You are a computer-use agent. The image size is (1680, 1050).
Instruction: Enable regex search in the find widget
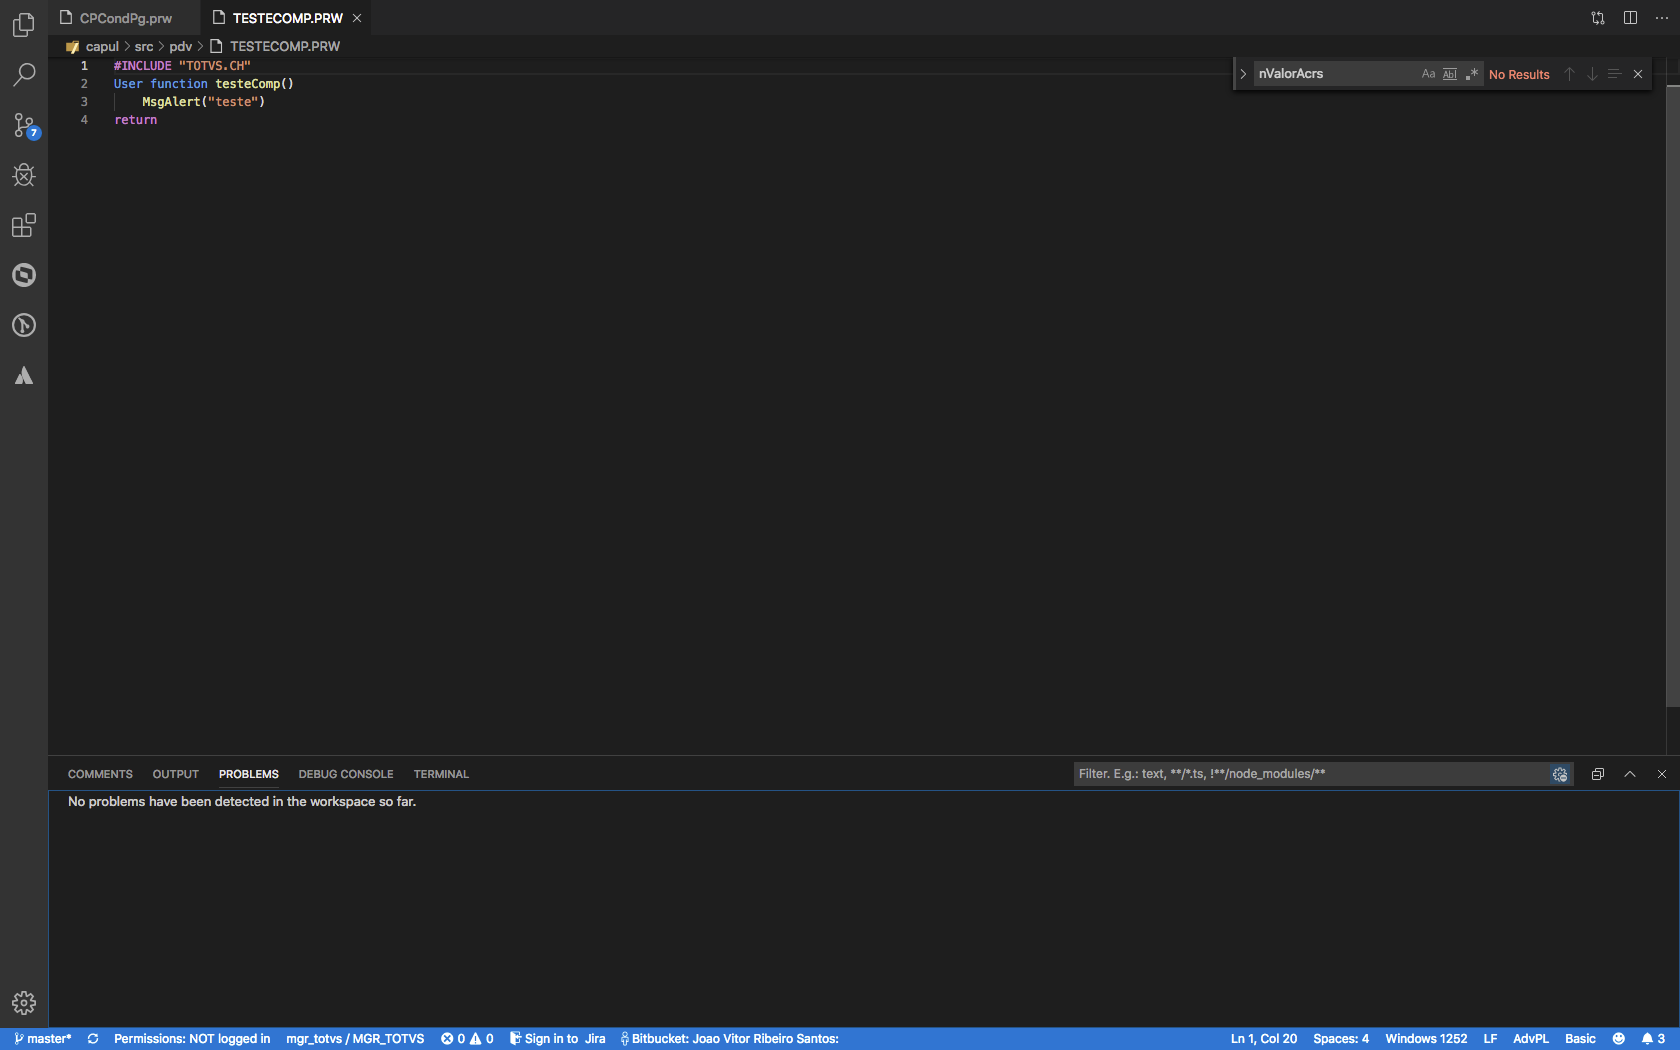[x=1470, y=73]
